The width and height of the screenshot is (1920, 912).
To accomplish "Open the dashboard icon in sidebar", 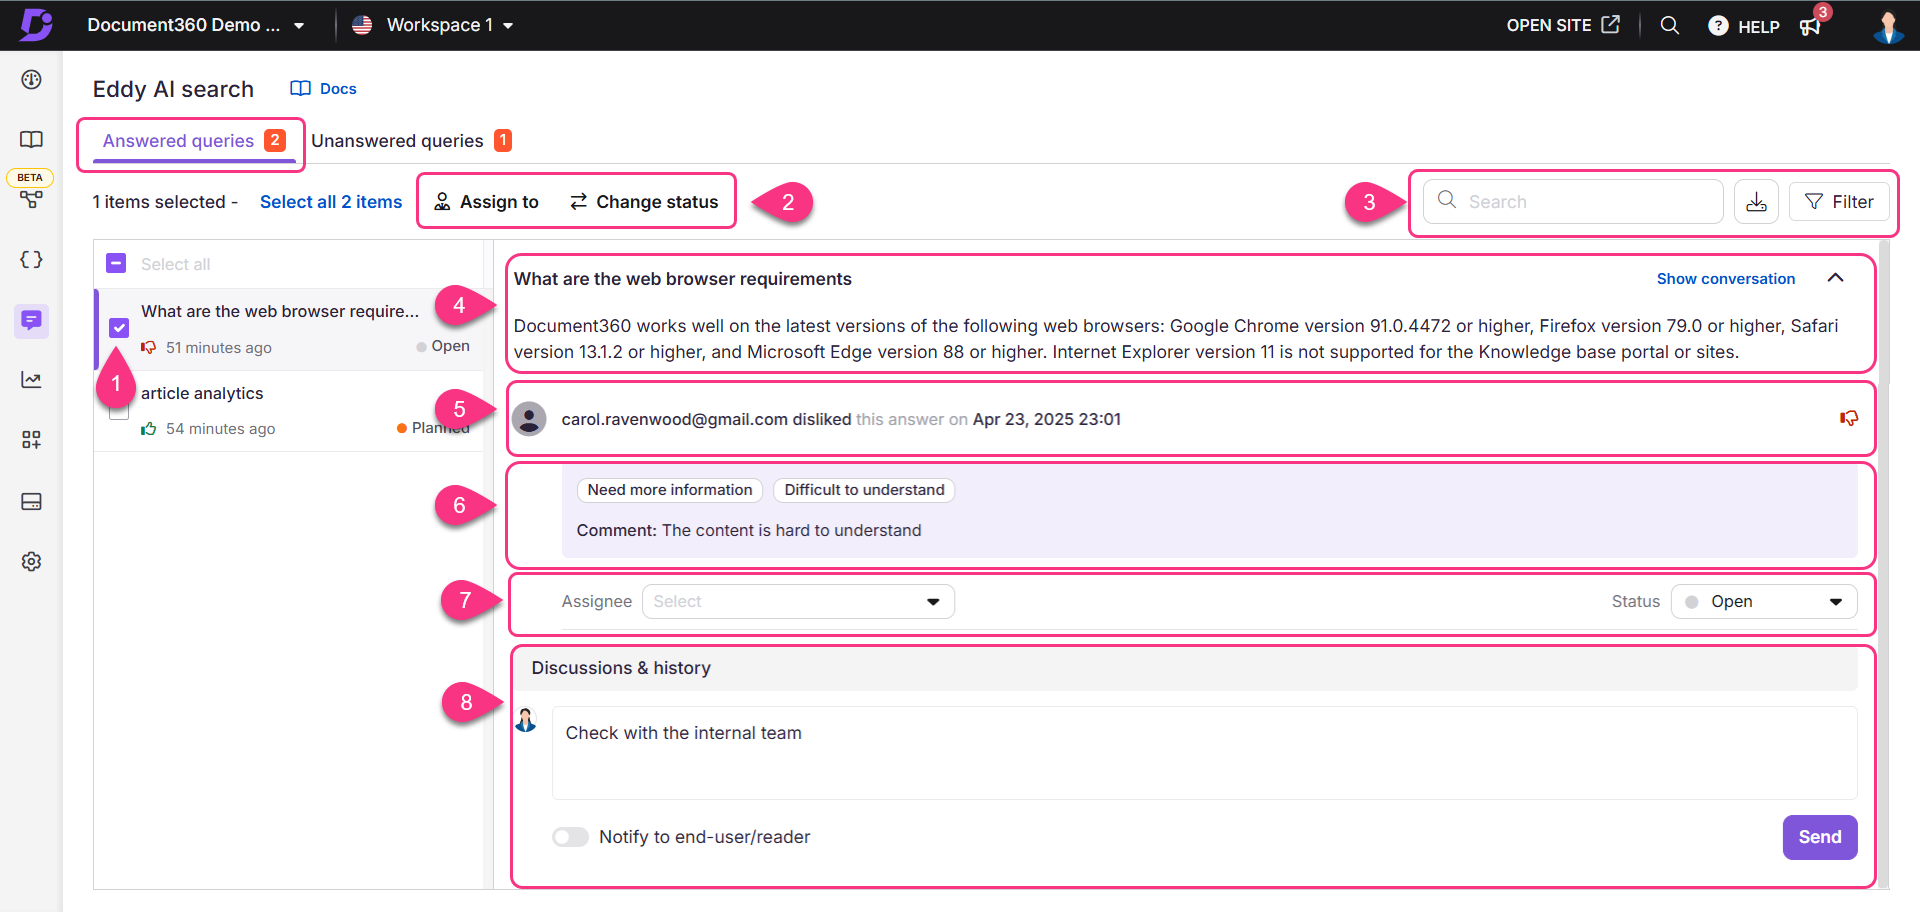I will point(31,79).
